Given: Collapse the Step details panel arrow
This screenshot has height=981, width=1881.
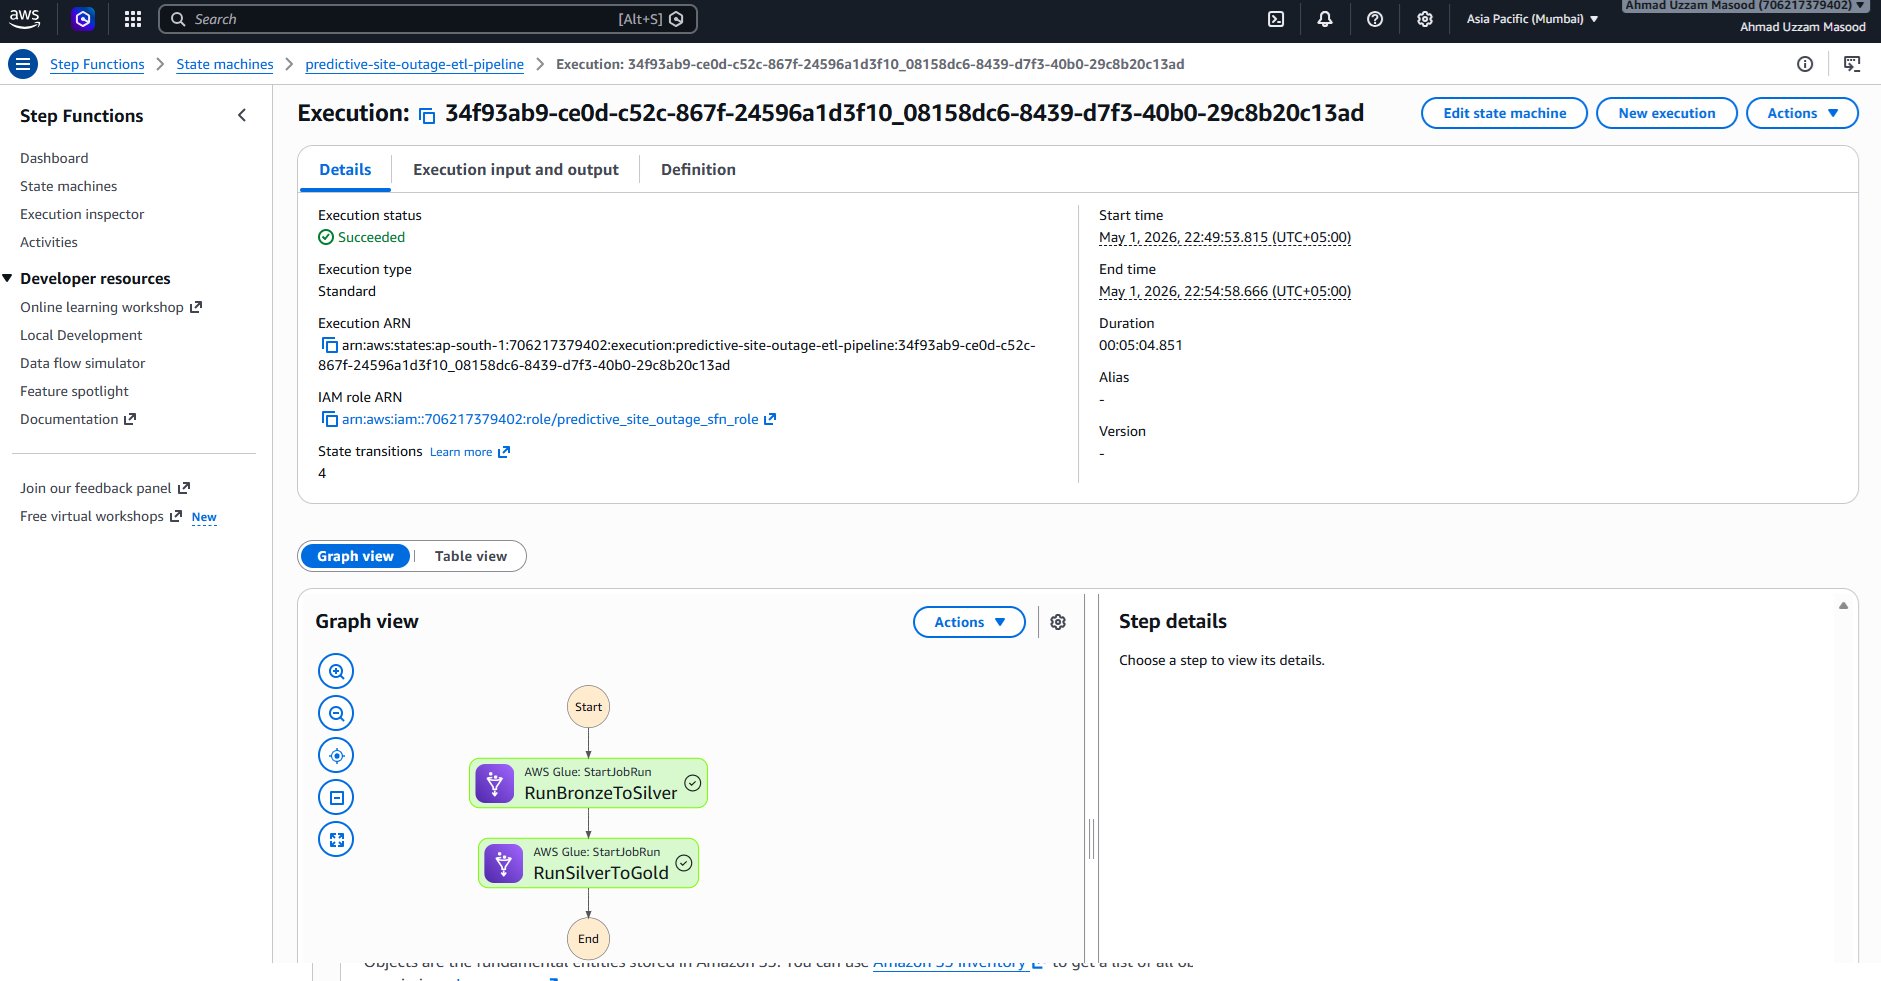Looking at the screenshot, I should pyautogui.click(x=1843, y=605).
